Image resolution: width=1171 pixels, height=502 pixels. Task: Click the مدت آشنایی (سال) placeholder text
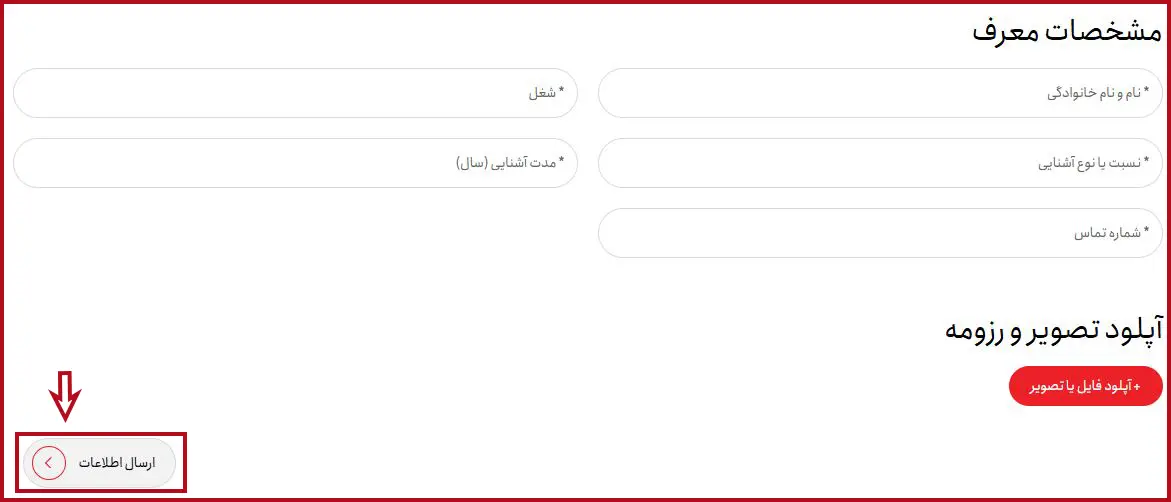510,163
